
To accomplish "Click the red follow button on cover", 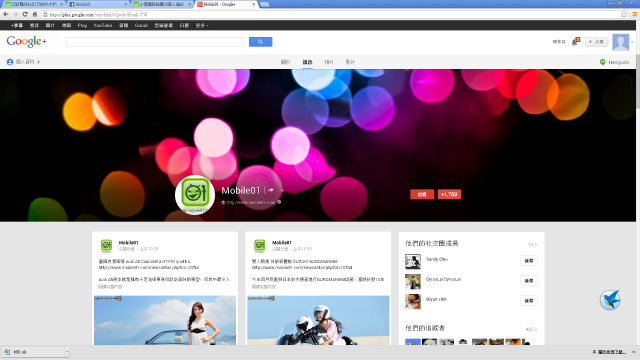I will (x=422, y=194).
